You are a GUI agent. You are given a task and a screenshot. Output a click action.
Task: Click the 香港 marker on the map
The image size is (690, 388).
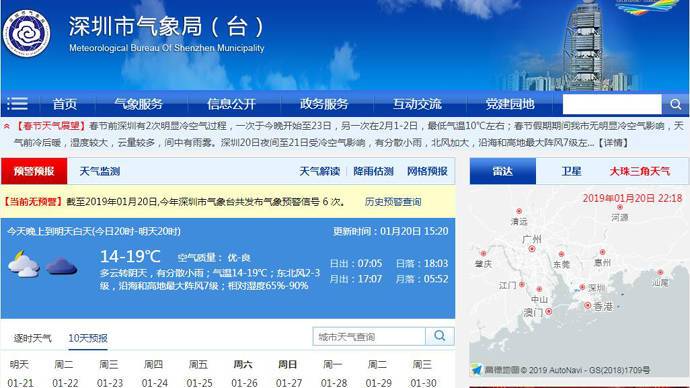click(x=587, y=305)
